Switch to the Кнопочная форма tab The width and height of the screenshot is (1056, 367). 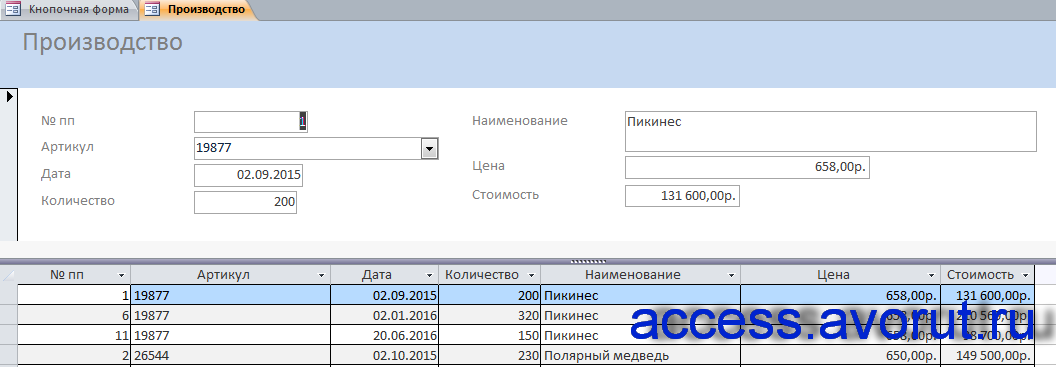pos(70,9)
